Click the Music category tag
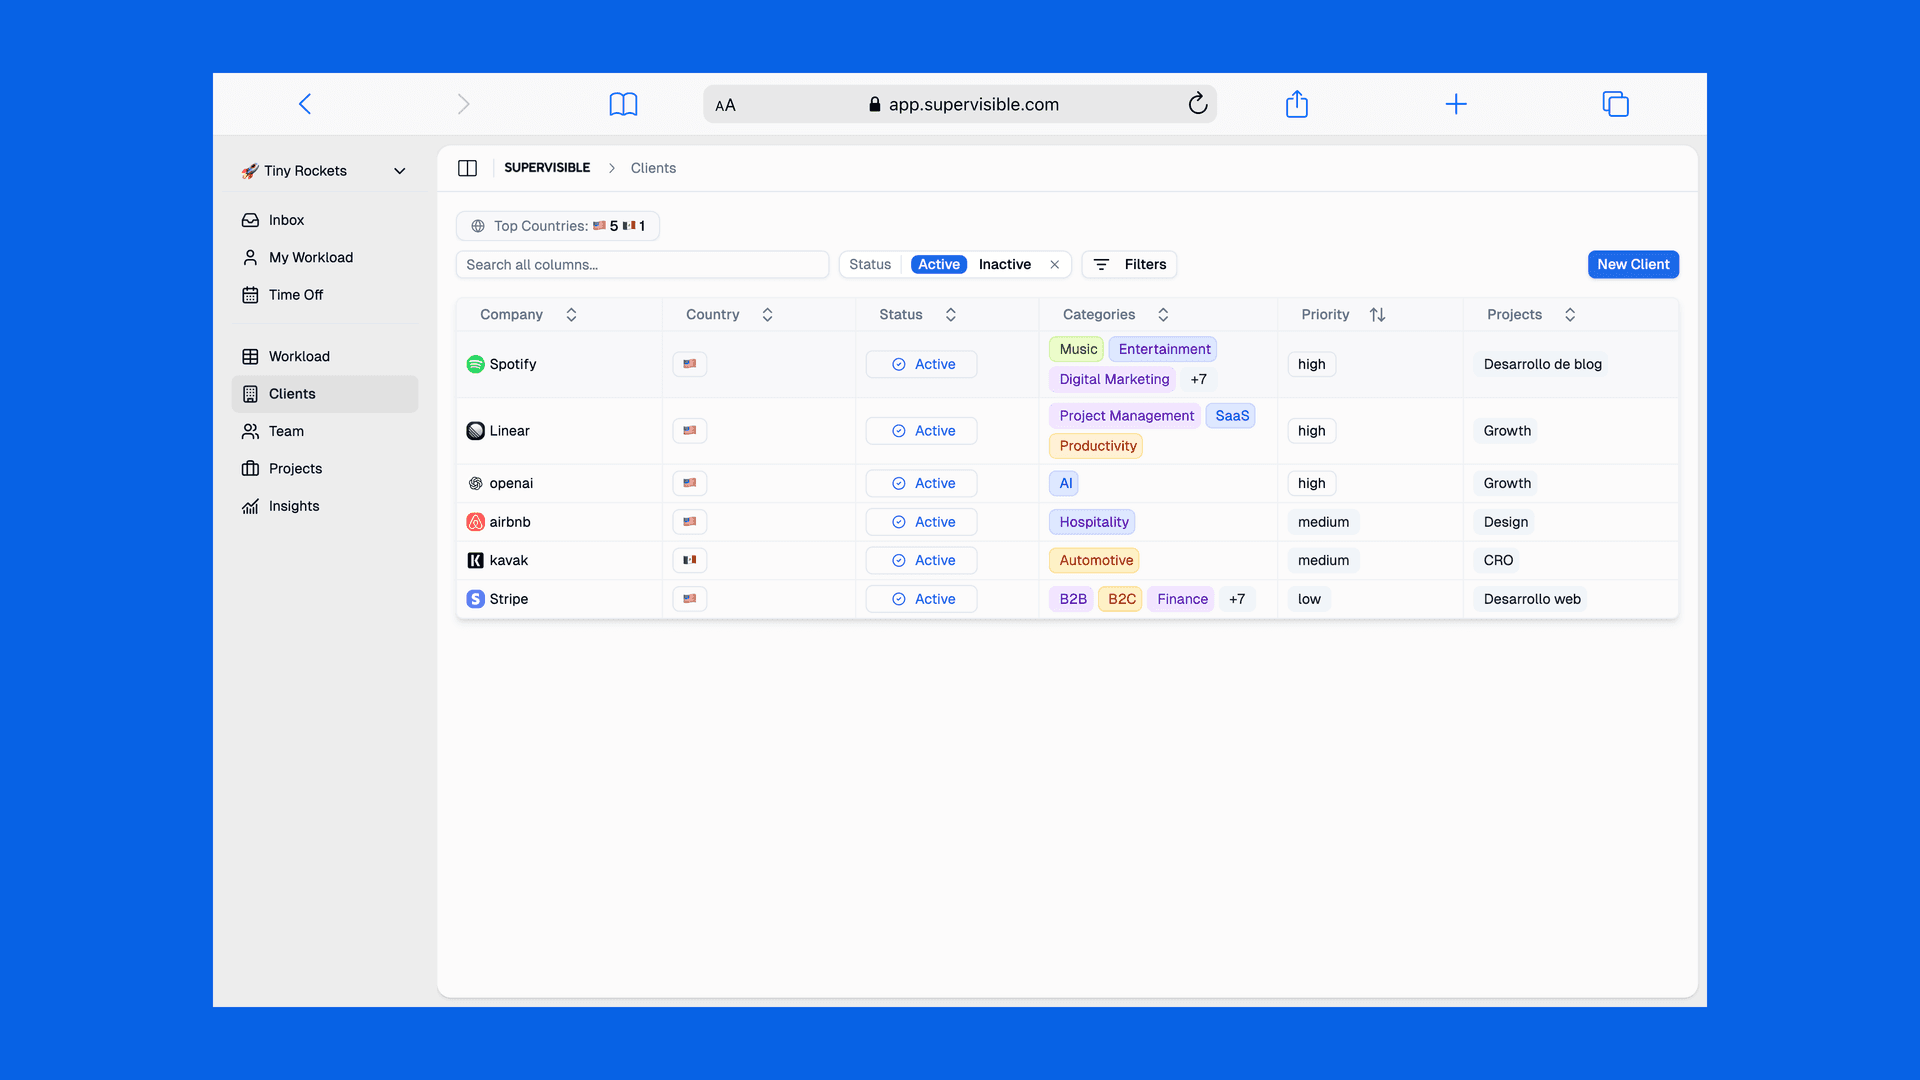 (x=1077, y=349)
